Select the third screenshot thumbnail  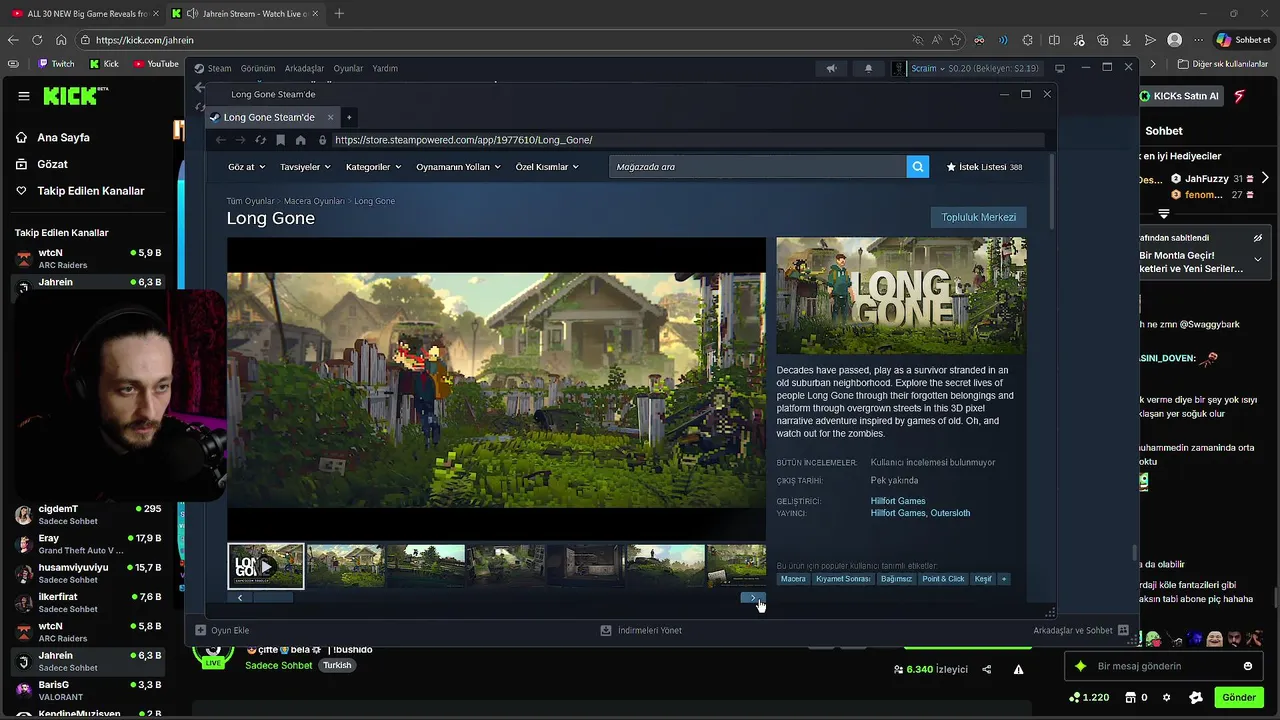coord(425,566)
